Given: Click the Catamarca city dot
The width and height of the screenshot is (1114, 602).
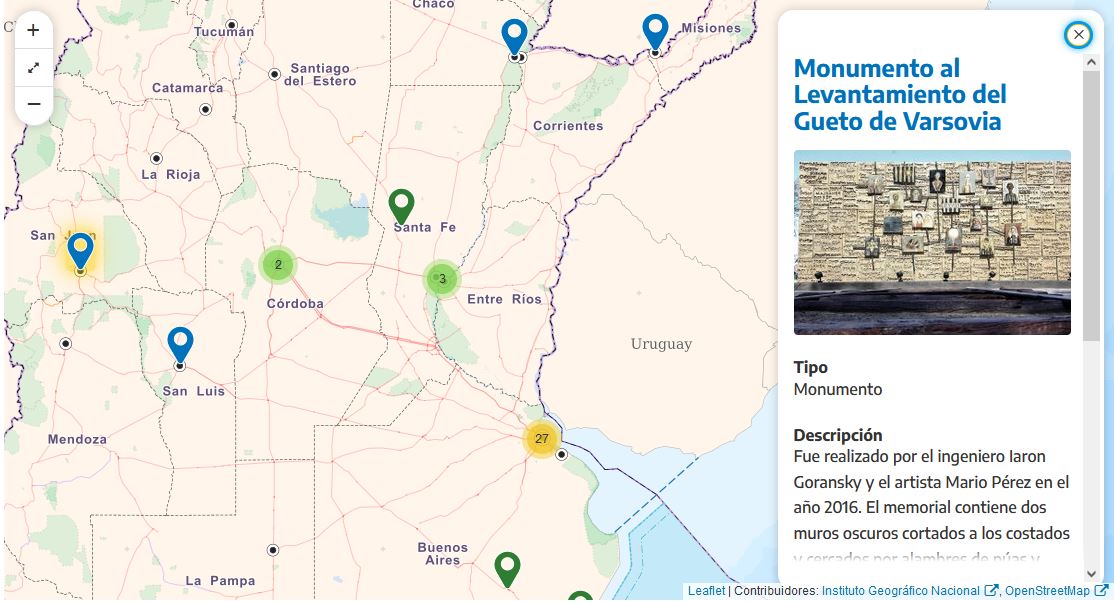Looking at the screenshot, I should point(205,109).
